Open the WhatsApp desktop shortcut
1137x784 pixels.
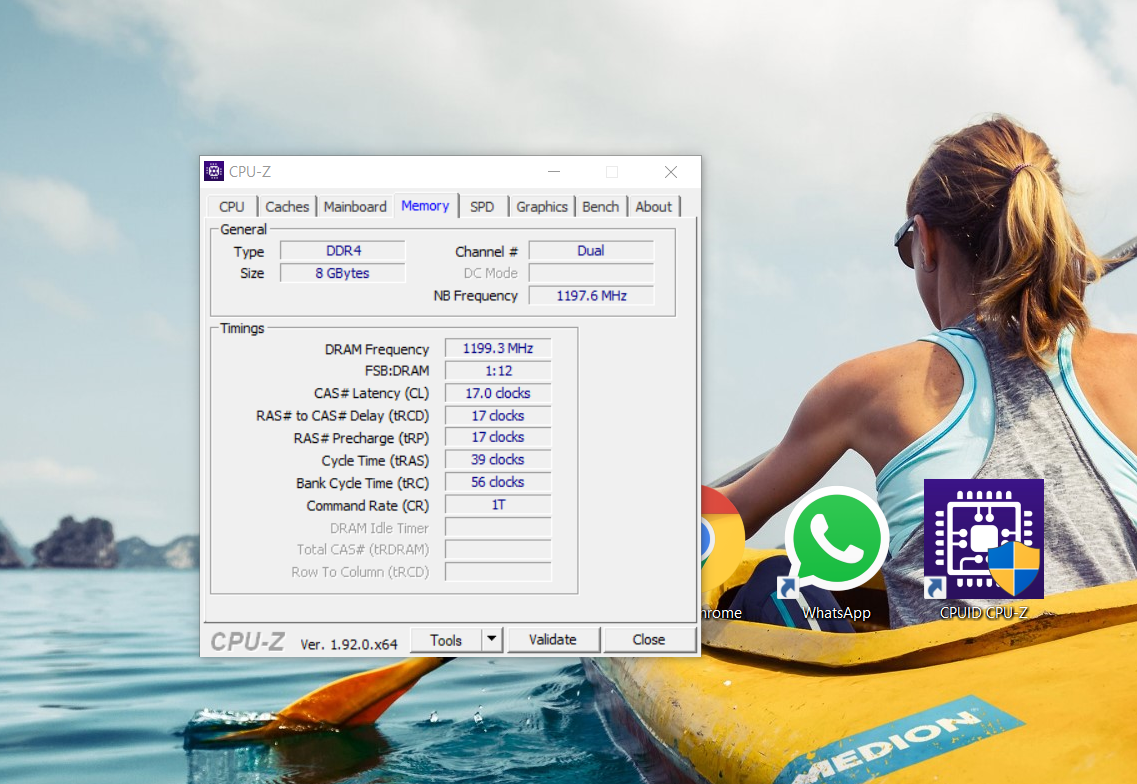836,555
